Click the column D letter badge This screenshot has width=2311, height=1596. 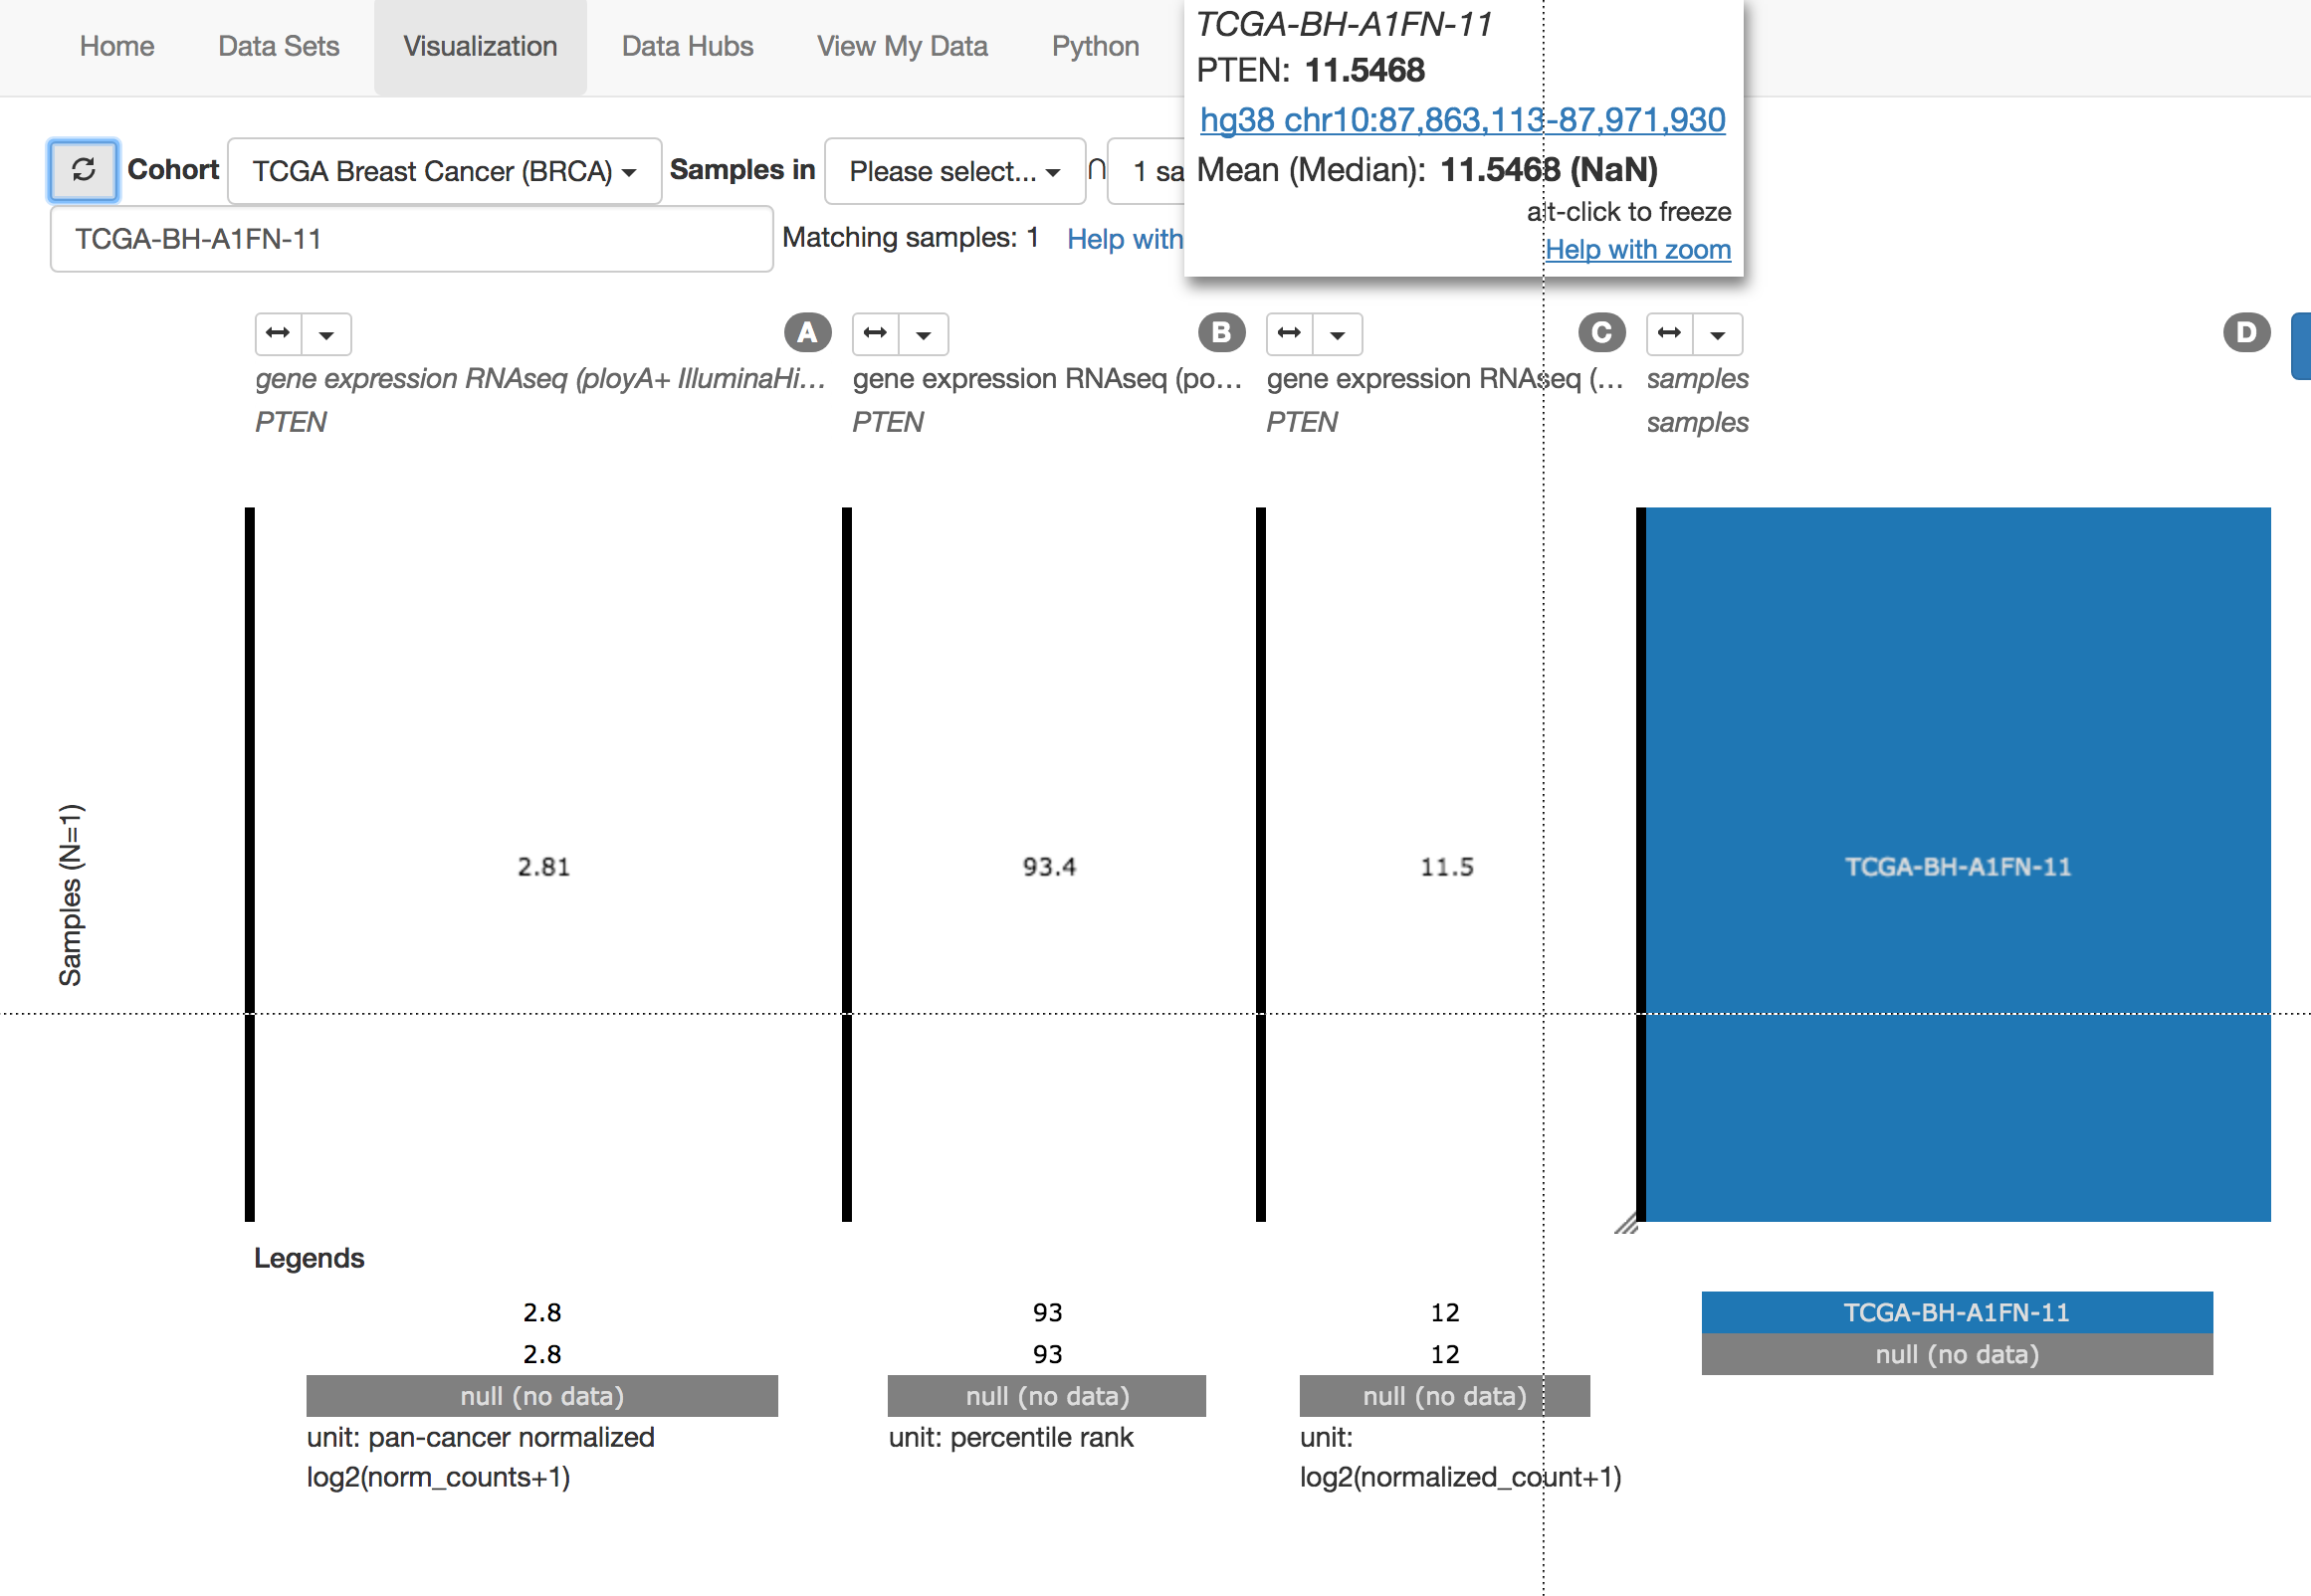pyautogui.click(x=2247, y=333)
